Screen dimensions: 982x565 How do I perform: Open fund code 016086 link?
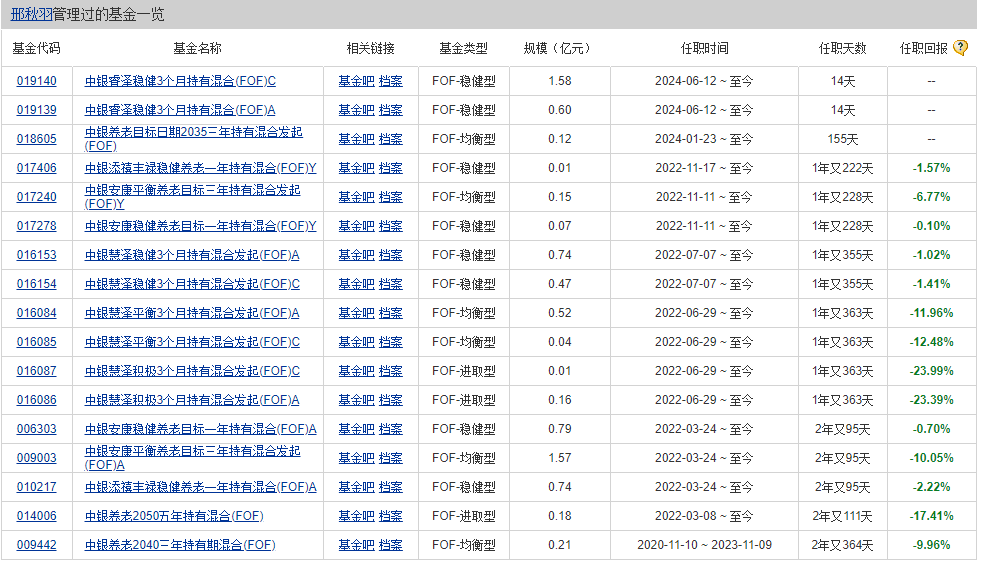tap(36, 400)
